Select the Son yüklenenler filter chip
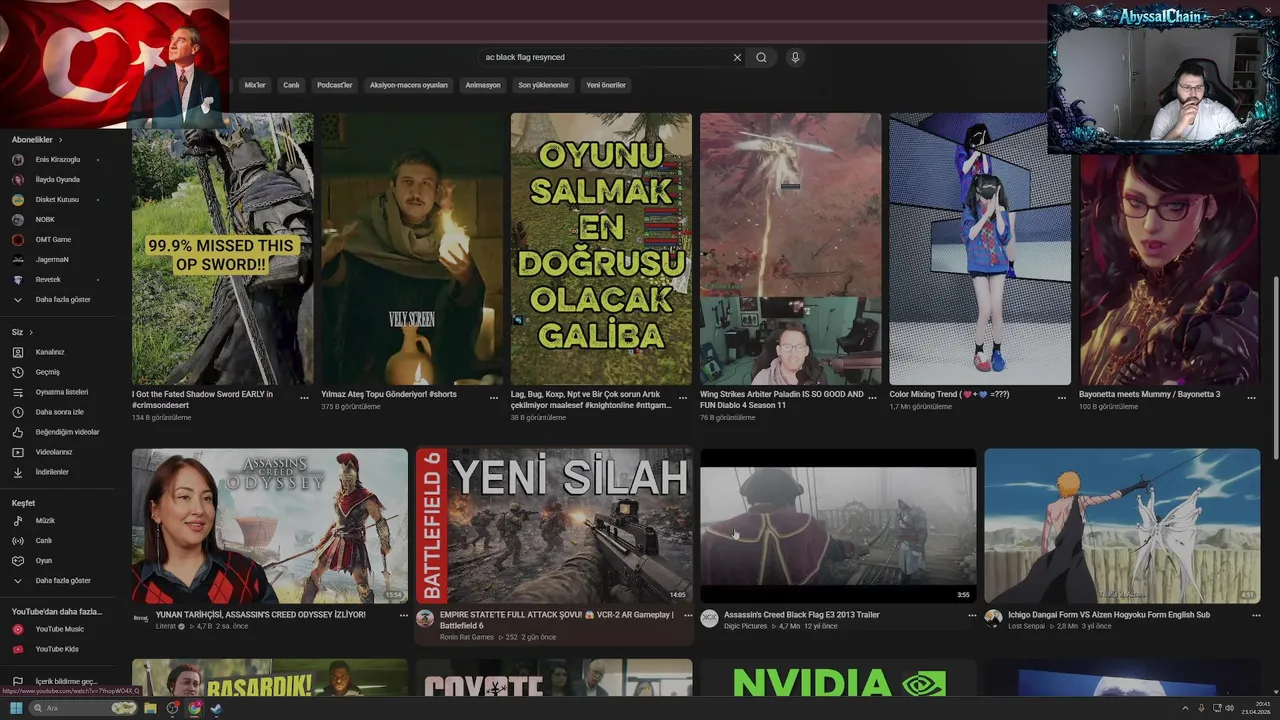 pyautogui.click(x=543, y=85)
